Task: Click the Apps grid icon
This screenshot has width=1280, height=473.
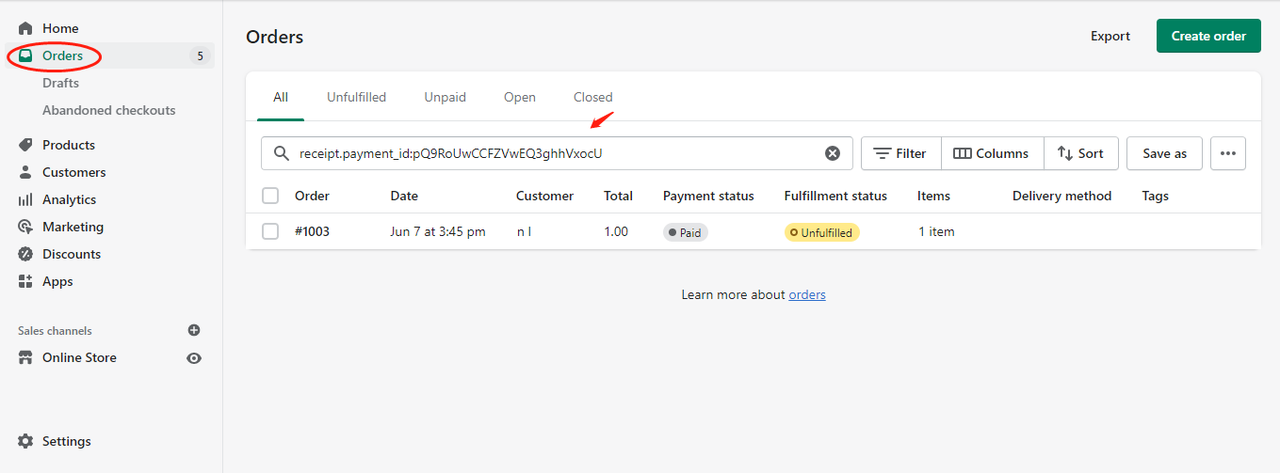Action: coord(26,282)
